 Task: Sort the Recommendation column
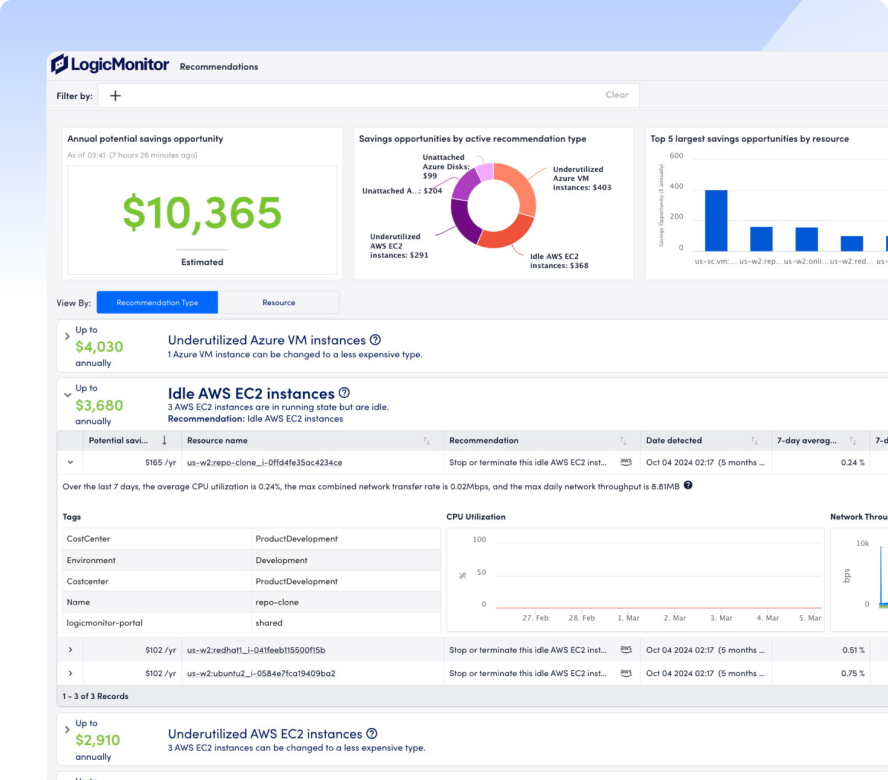[623, 441]
